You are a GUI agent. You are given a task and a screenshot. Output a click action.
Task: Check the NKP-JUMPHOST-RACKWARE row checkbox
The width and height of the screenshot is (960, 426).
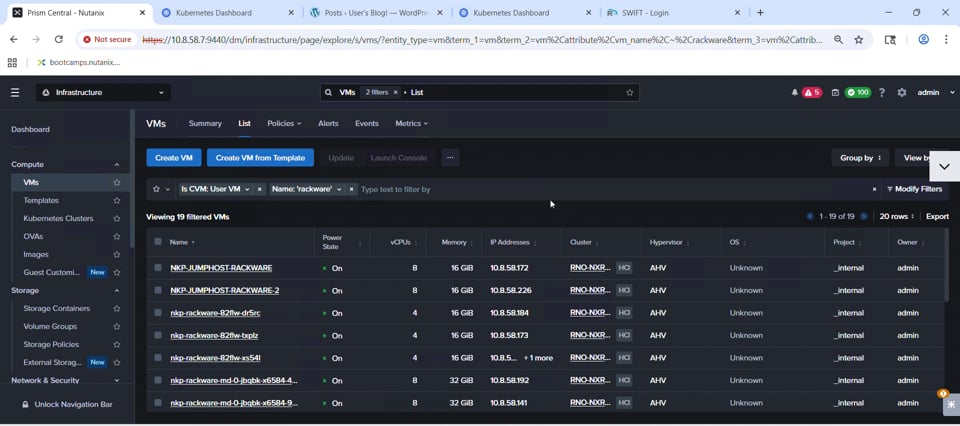[x=158, y=267]
